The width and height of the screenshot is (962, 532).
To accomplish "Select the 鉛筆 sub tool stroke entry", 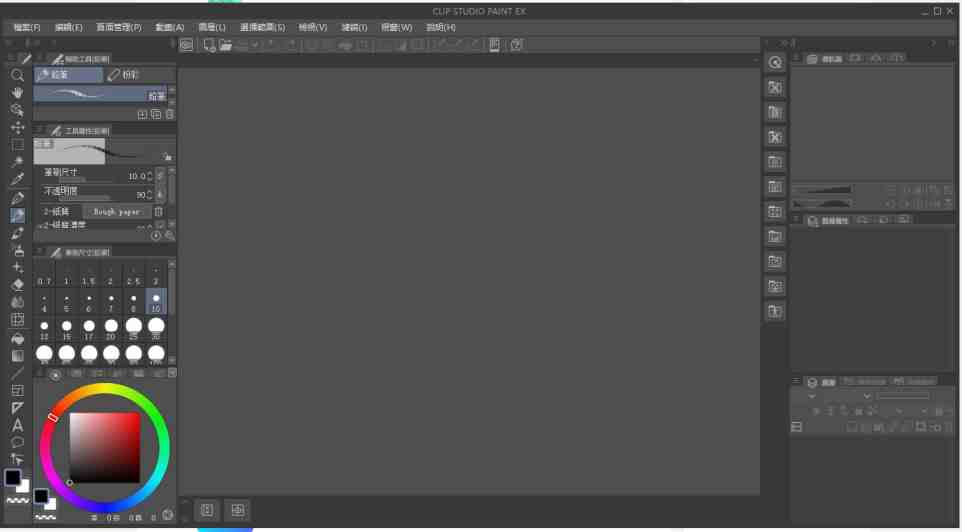I will pyautogui.click(x=100, y=94).
